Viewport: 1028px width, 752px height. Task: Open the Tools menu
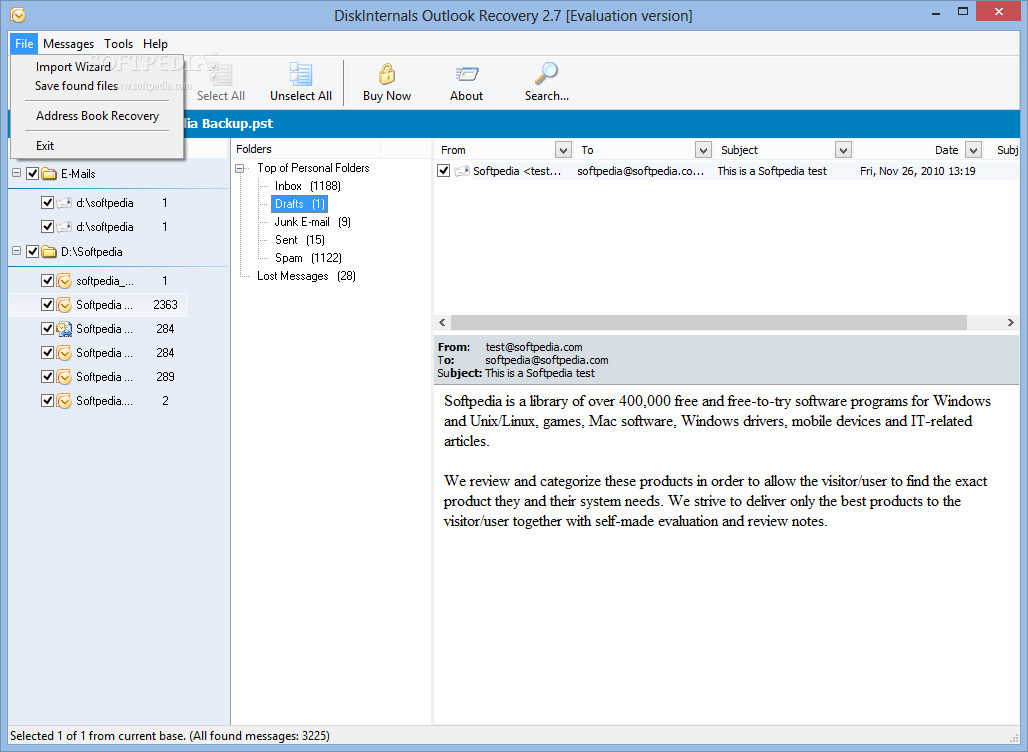(x=118, y=44)
